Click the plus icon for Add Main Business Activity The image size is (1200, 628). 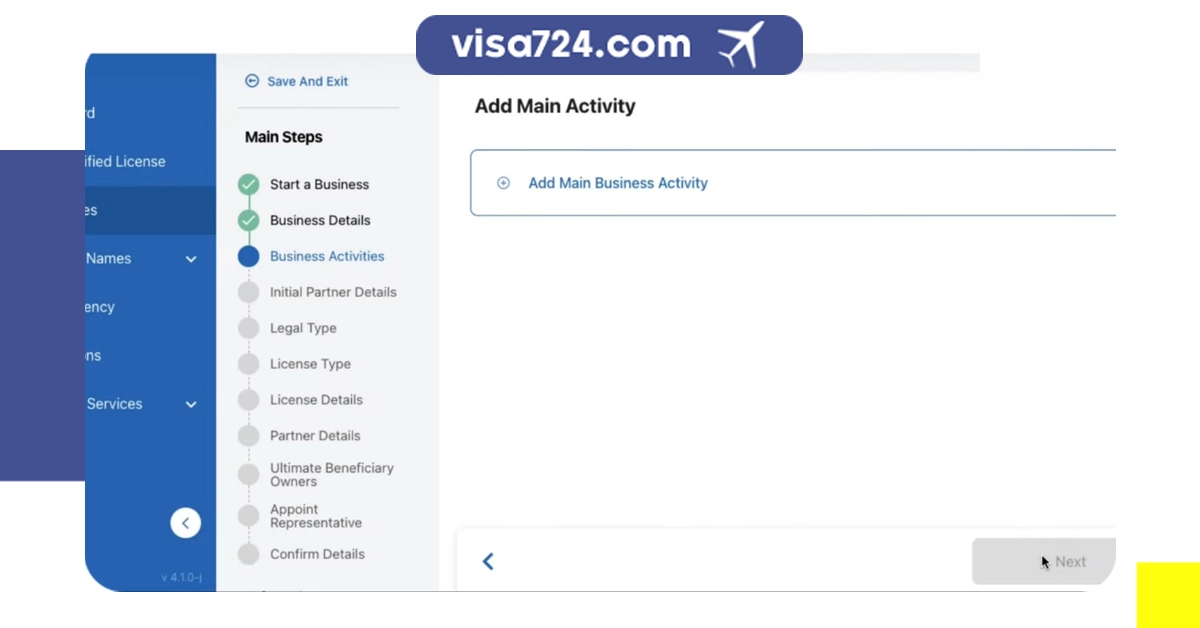click(x=504, y=183)
